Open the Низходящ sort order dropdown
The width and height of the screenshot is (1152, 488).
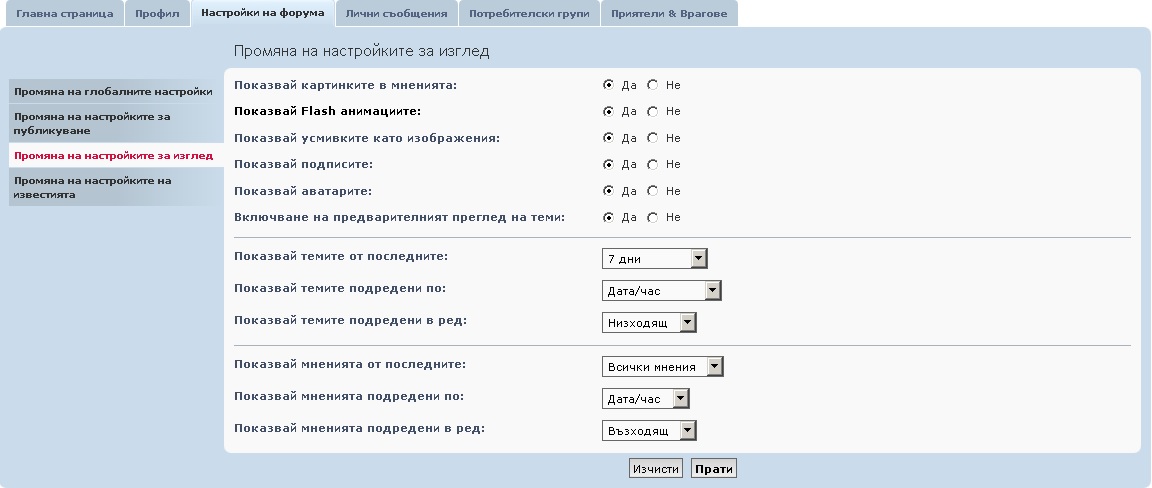(x=649, y=322)
